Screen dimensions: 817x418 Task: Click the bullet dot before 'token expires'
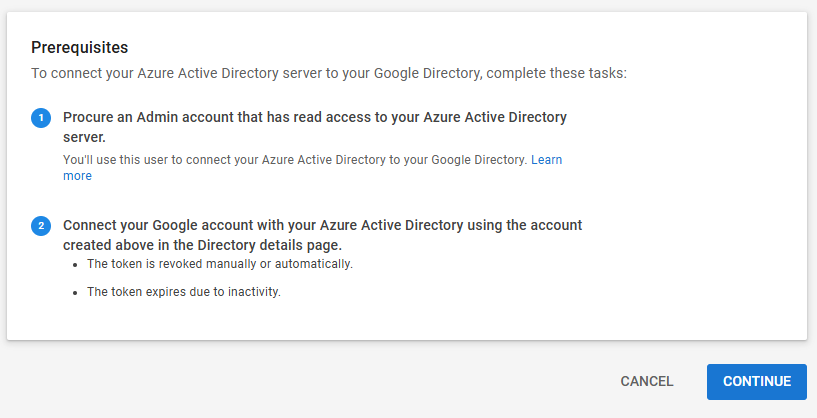[x=75, y=293]
